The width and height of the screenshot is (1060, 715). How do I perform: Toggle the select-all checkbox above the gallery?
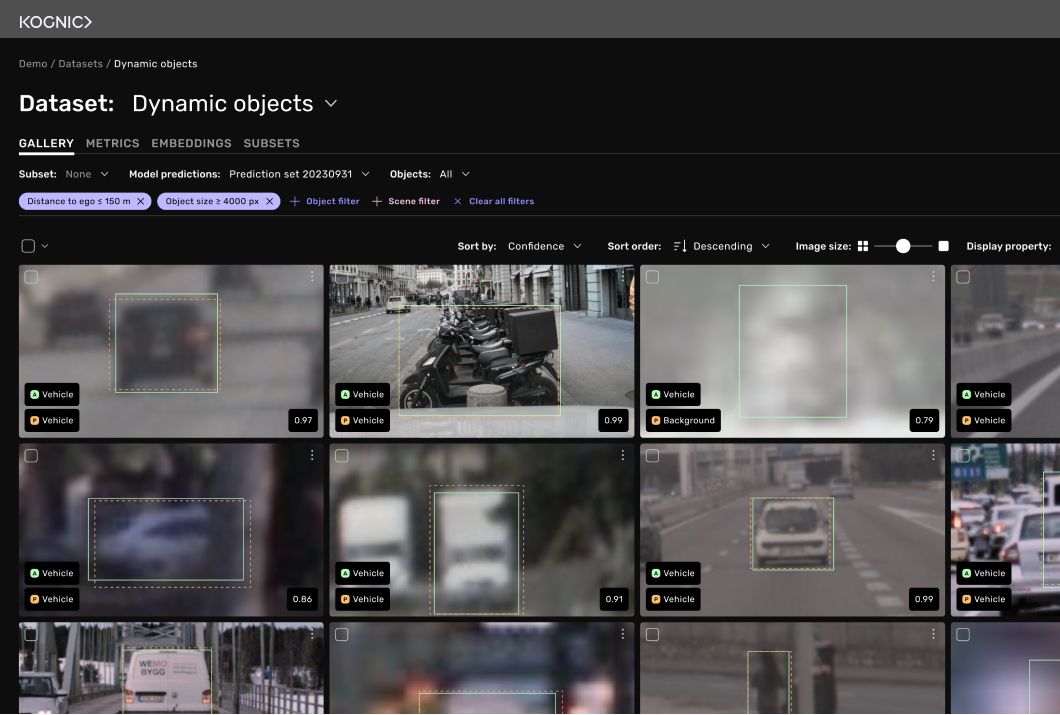click(28, 246)
